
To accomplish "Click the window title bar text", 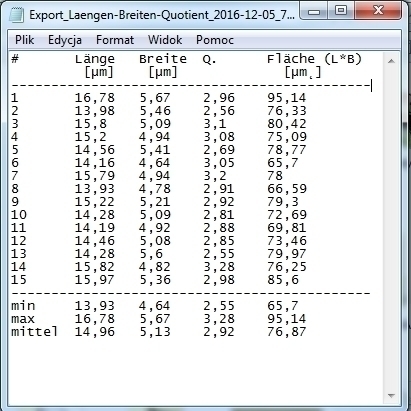I will pyautogui.click(x=162, y=15).
